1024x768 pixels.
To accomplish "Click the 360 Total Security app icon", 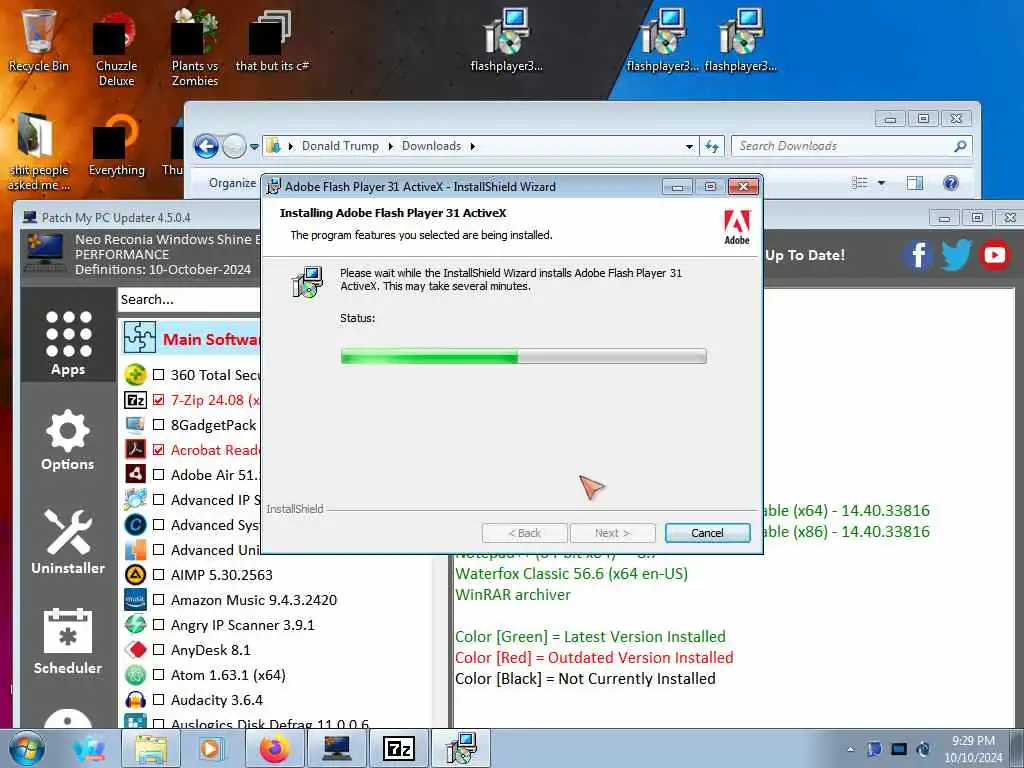I will (x=135, y=375).
